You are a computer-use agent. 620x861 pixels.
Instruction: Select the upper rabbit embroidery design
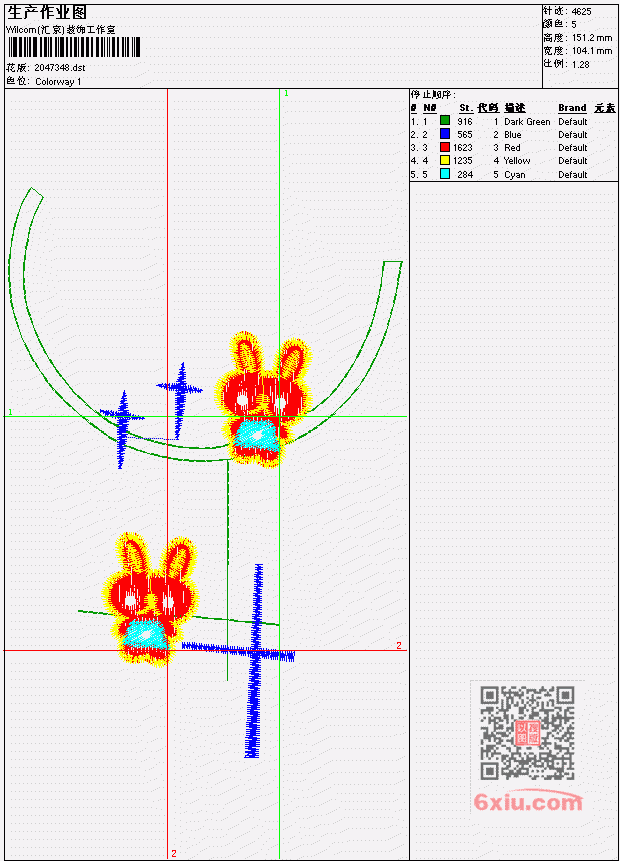coord(264,400)
